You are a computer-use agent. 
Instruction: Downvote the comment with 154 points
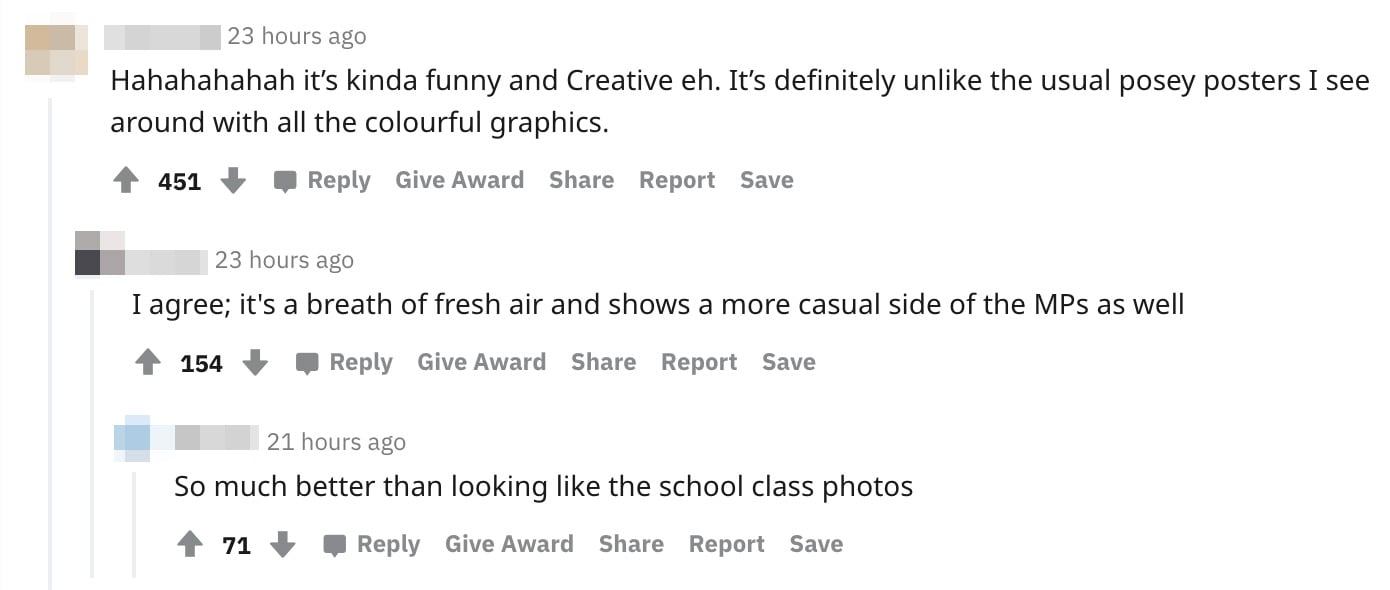[x=255, y=363]
